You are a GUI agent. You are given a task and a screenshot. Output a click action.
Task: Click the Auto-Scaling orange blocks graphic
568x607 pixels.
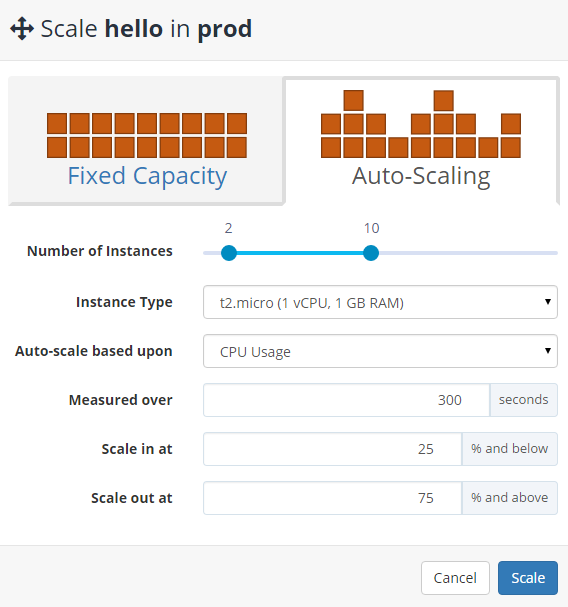coord(421,124)
